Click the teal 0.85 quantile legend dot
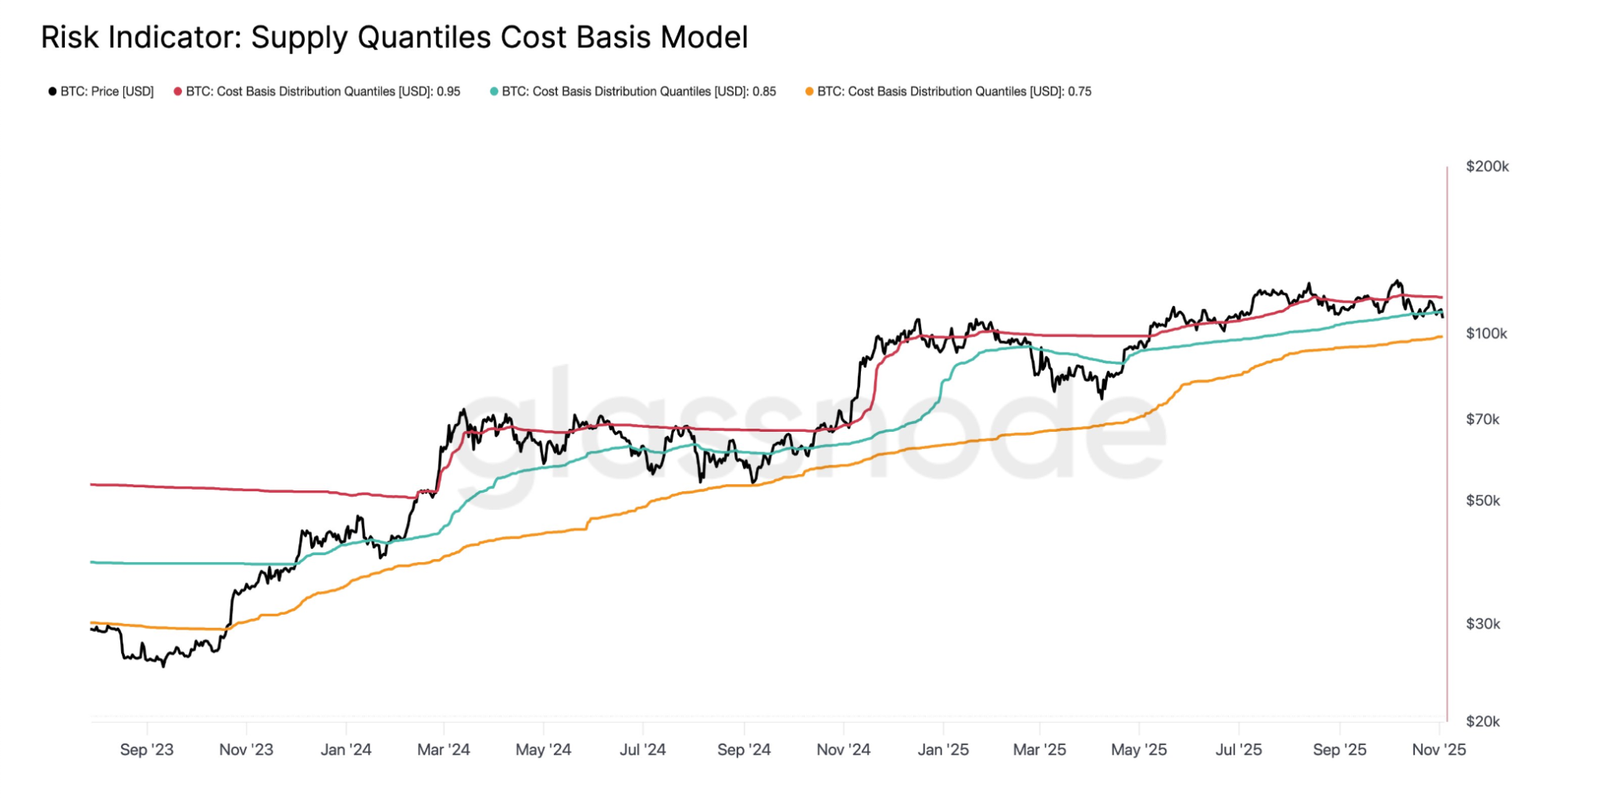 coord(494,92)
